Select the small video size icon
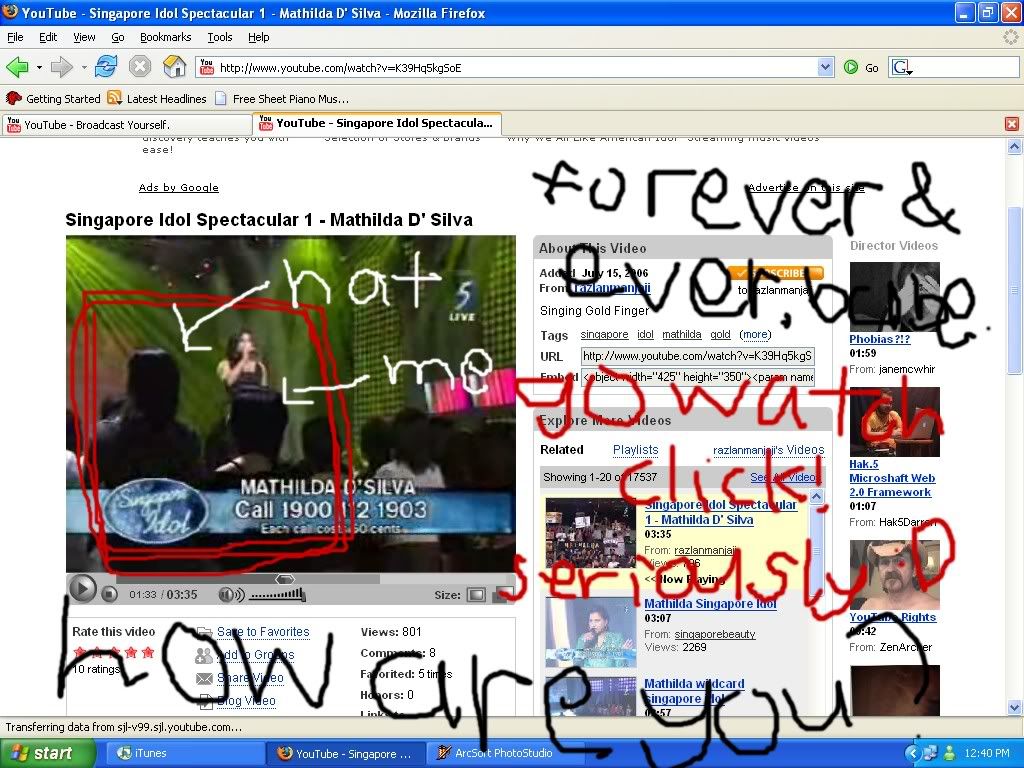This screenshot has height=768, width=1024. click(x=477, y=595)
